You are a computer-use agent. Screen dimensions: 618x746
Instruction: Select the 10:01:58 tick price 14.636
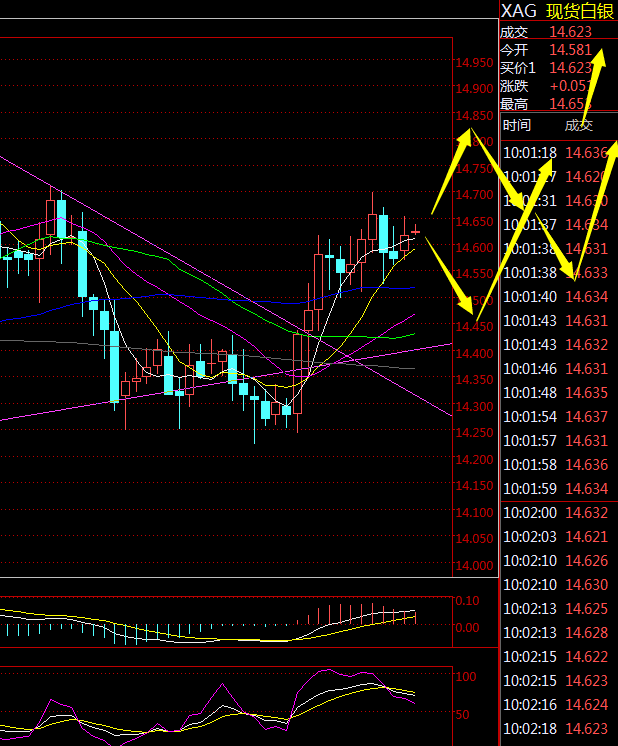click(587, 464)
